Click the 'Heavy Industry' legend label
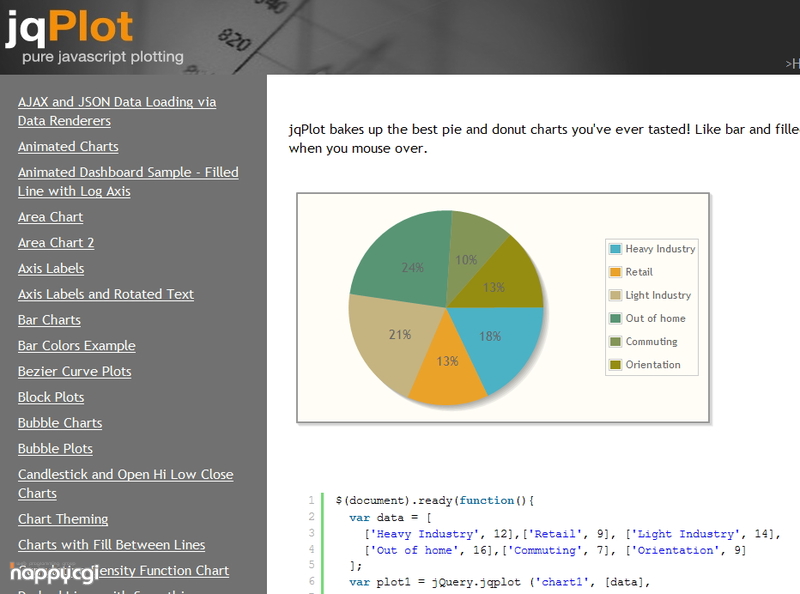Viewport: 800px width, 594px height. [660, 249]
